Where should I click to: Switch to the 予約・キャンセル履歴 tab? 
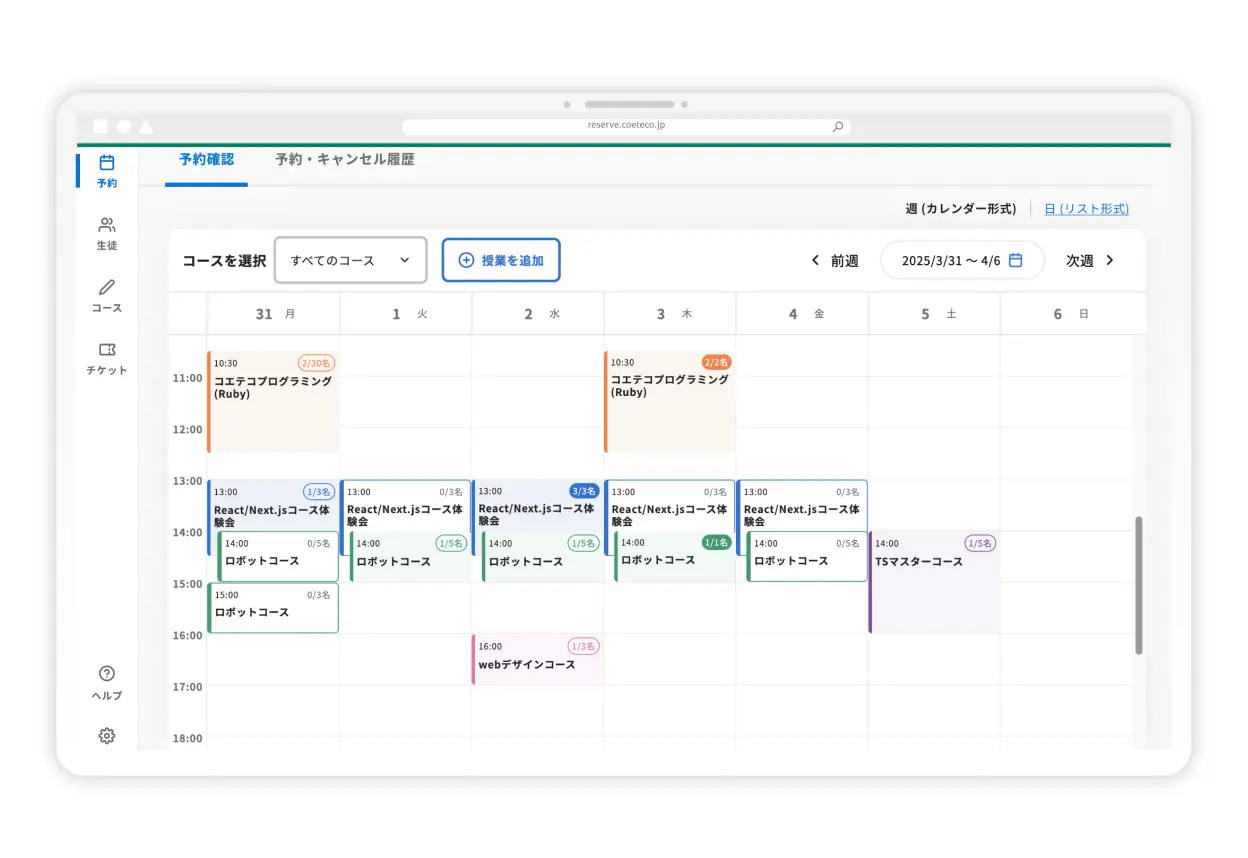[x=344, y=159]
